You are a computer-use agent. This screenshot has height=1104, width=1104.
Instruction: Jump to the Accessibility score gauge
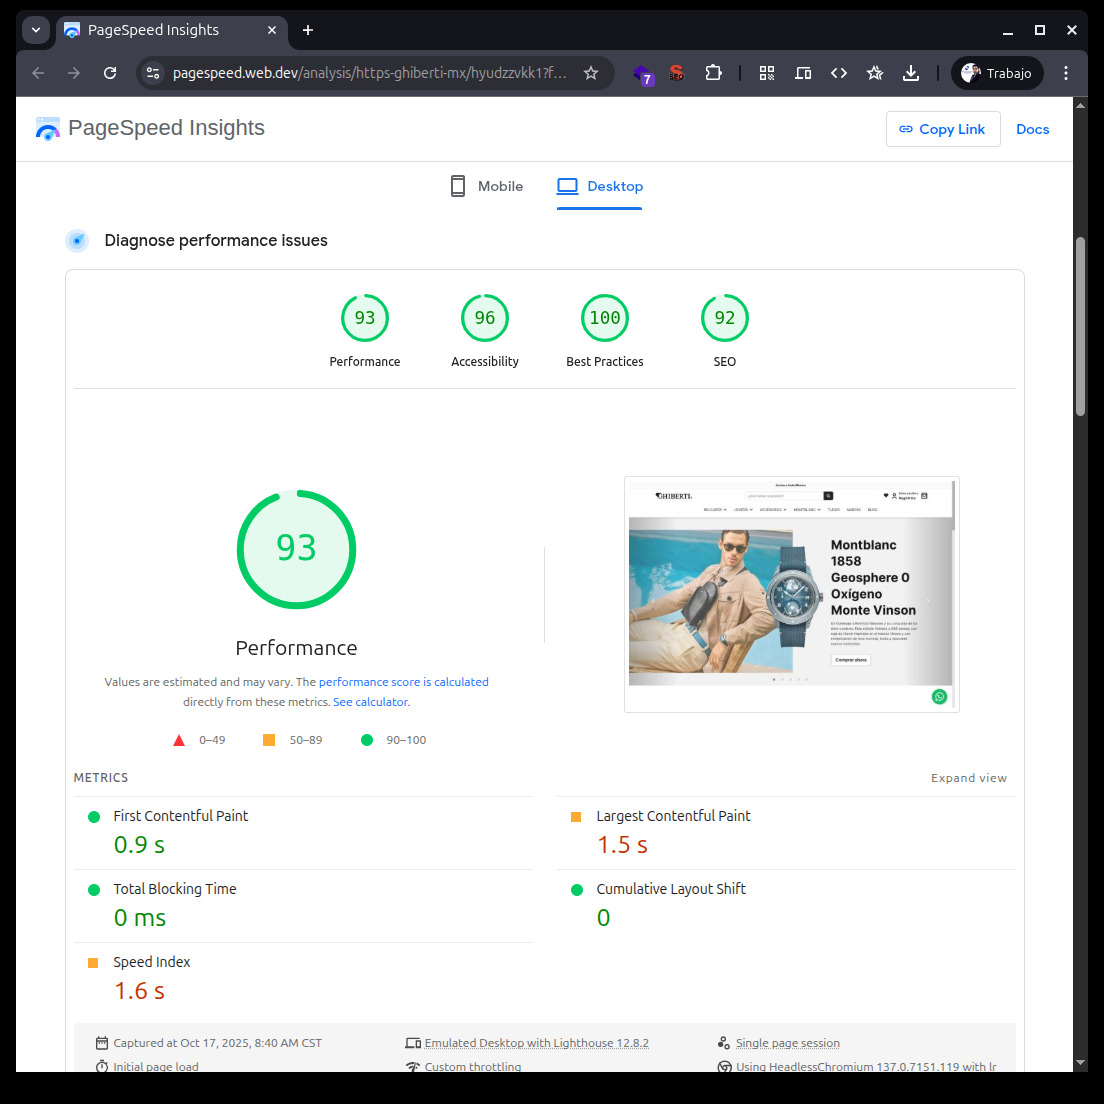tap(485, 319)
